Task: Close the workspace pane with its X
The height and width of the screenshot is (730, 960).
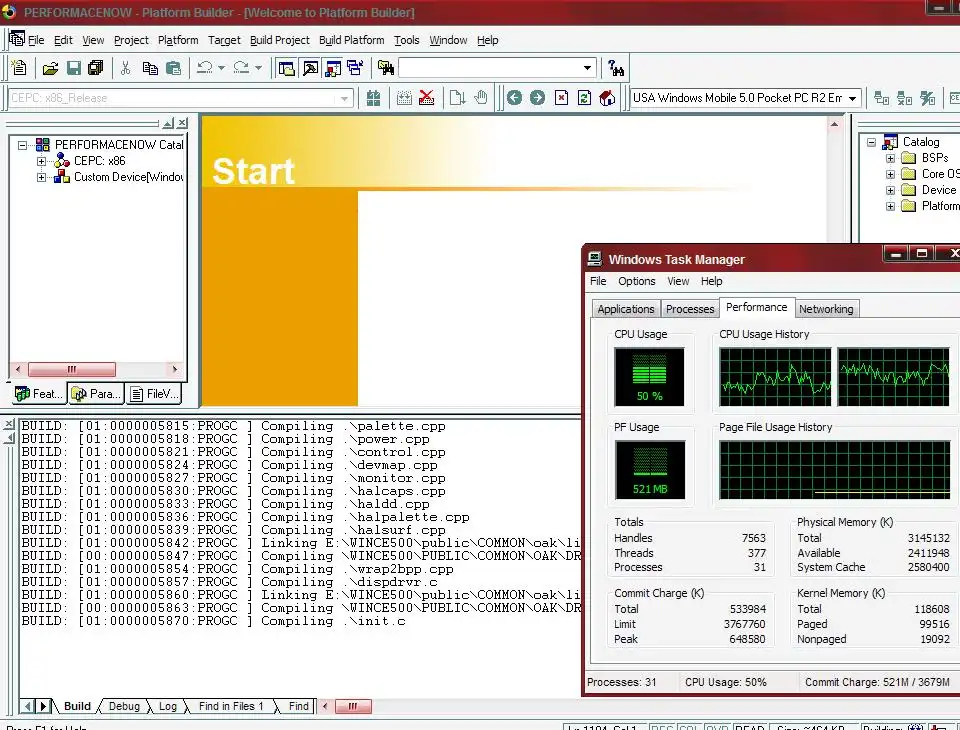Action: coord(182,123)
